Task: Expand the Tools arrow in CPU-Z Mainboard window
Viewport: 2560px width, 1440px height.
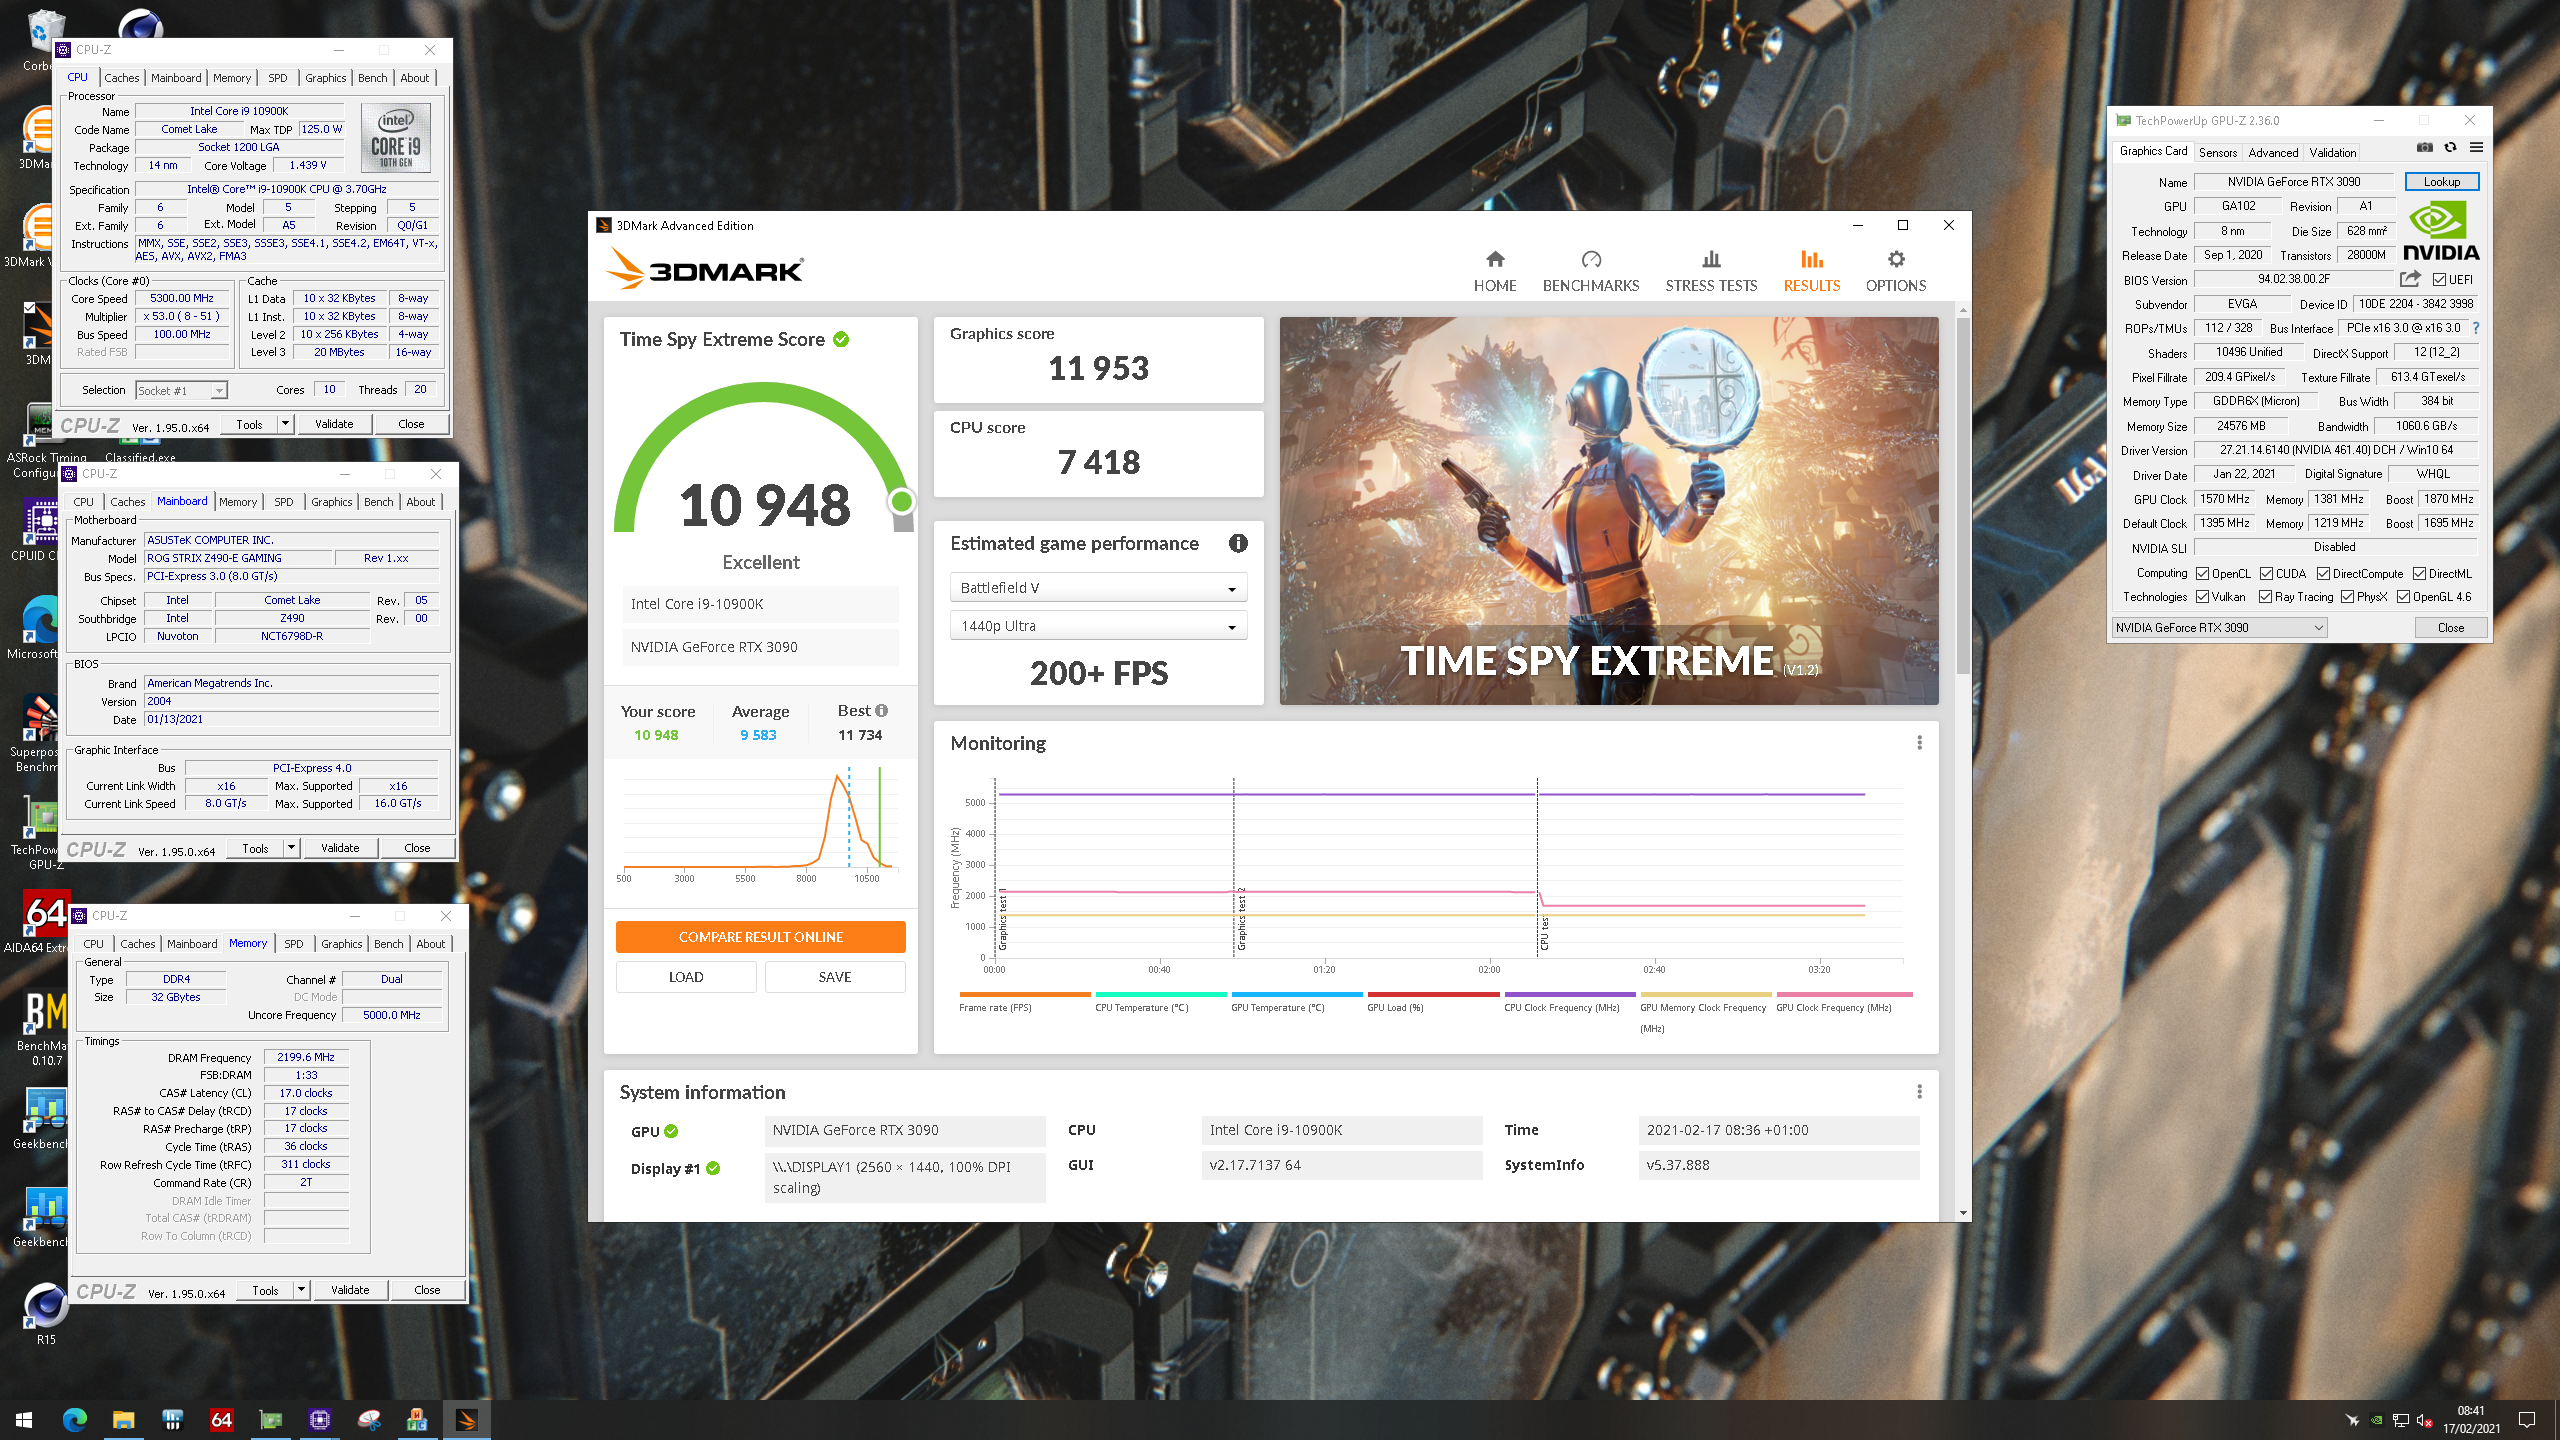Action: (x=291, y=848)
